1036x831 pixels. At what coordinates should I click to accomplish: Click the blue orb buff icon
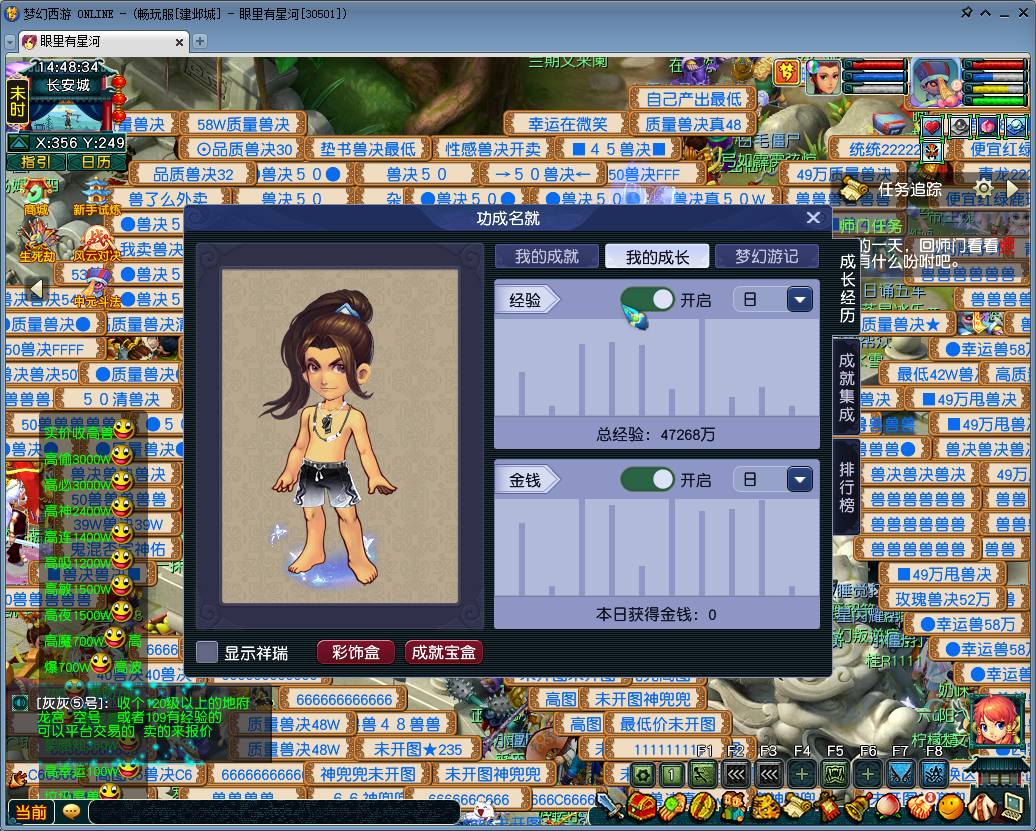1016,127
